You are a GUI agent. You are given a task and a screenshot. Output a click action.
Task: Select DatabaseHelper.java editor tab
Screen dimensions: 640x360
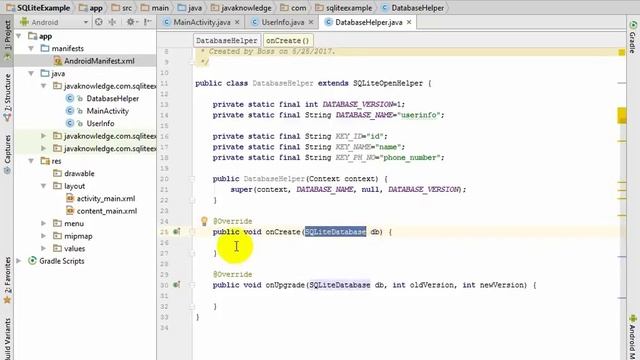tap(369, 22)
